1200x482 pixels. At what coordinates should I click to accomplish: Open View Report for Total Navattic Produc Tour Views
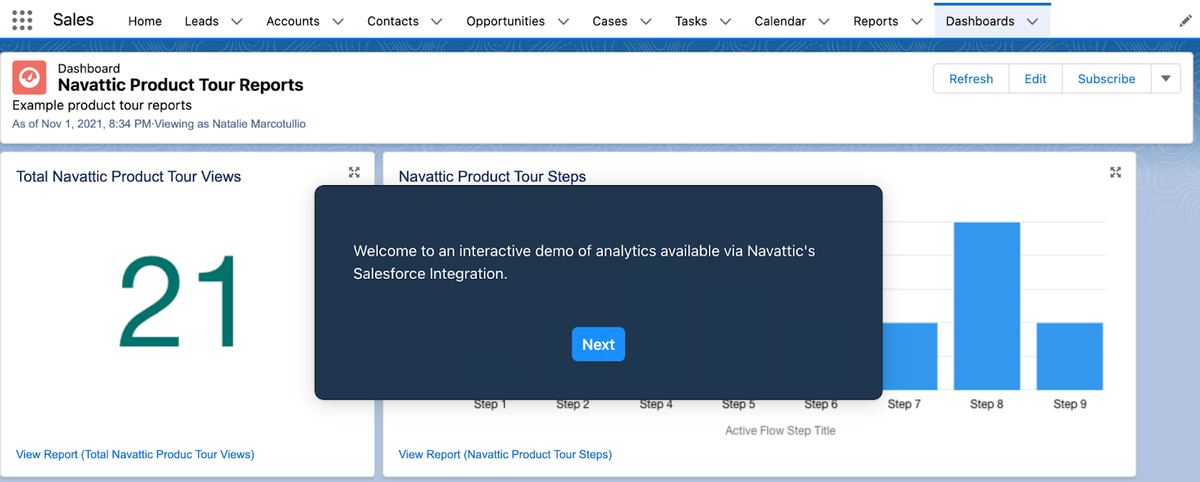point(135,454)
